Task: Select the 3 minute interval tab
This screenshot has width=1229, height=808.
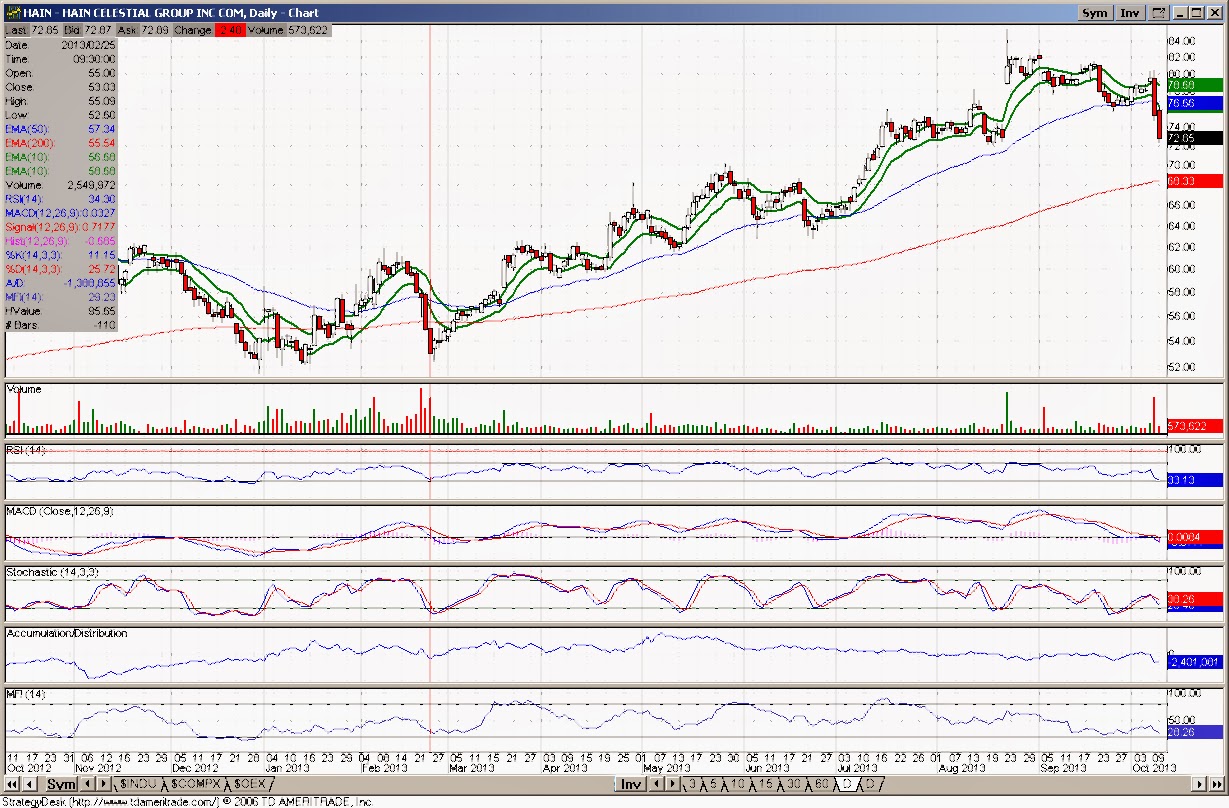Action: [690, 784]
